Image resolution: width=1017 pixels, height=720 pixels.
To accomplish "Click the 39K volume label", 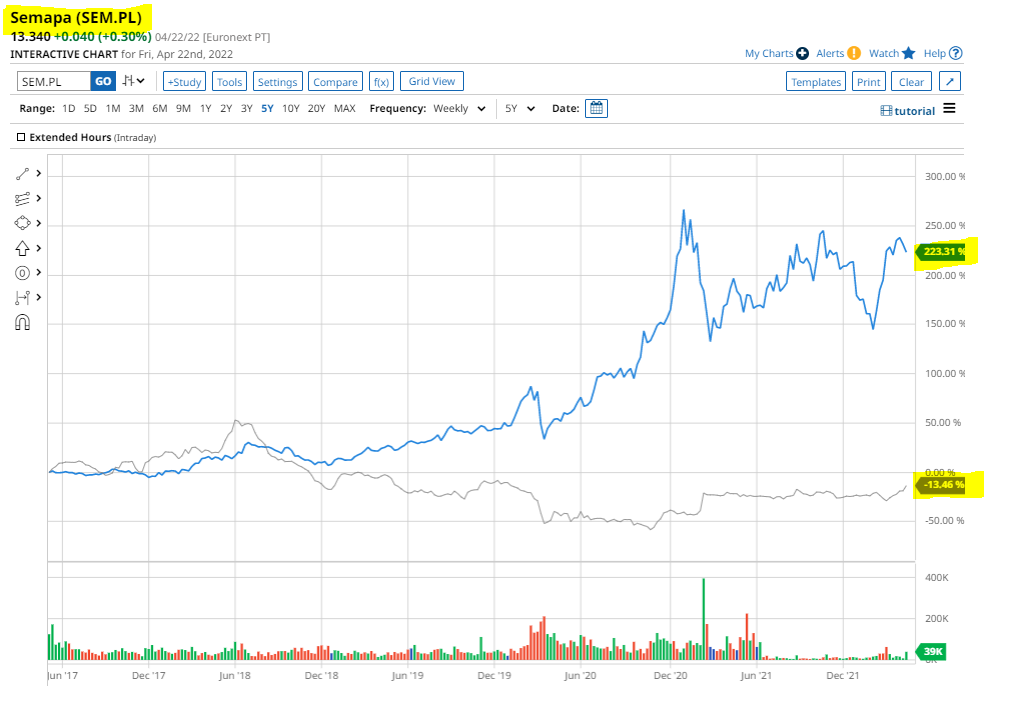I will click(931, 651).
